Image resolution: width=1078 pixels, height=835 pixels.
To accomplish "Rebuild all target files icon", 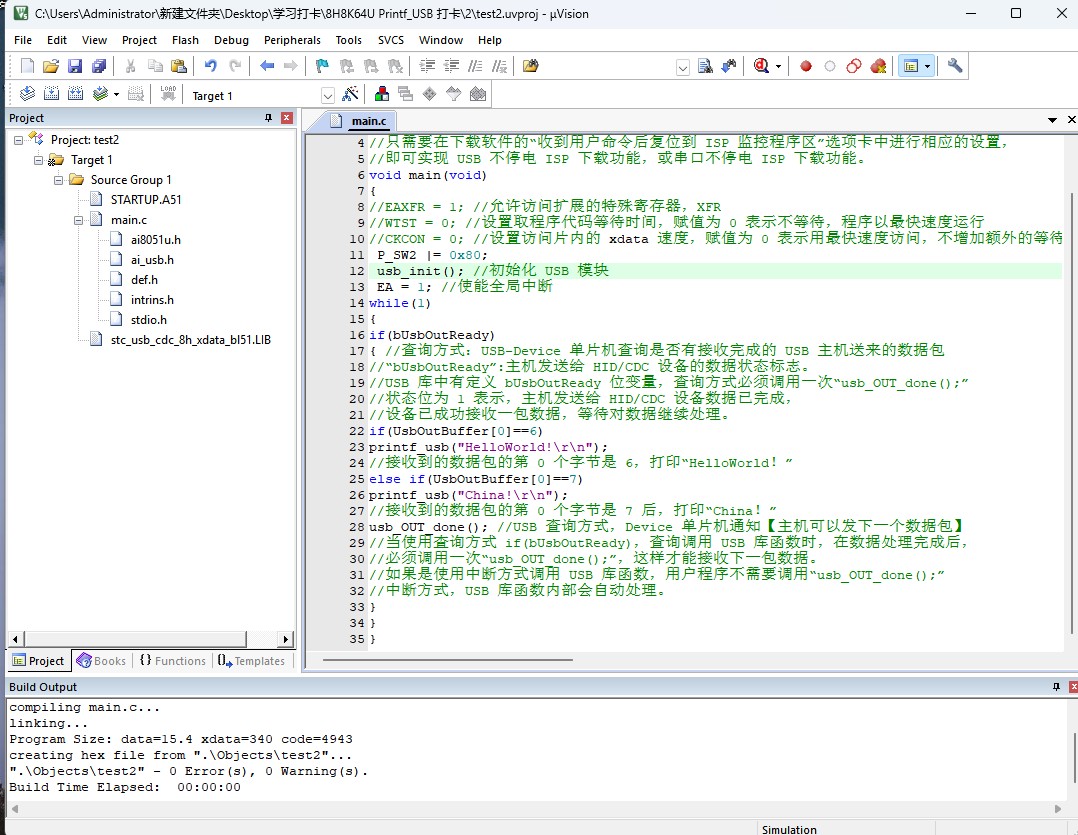I will click(x=76, y=94).
